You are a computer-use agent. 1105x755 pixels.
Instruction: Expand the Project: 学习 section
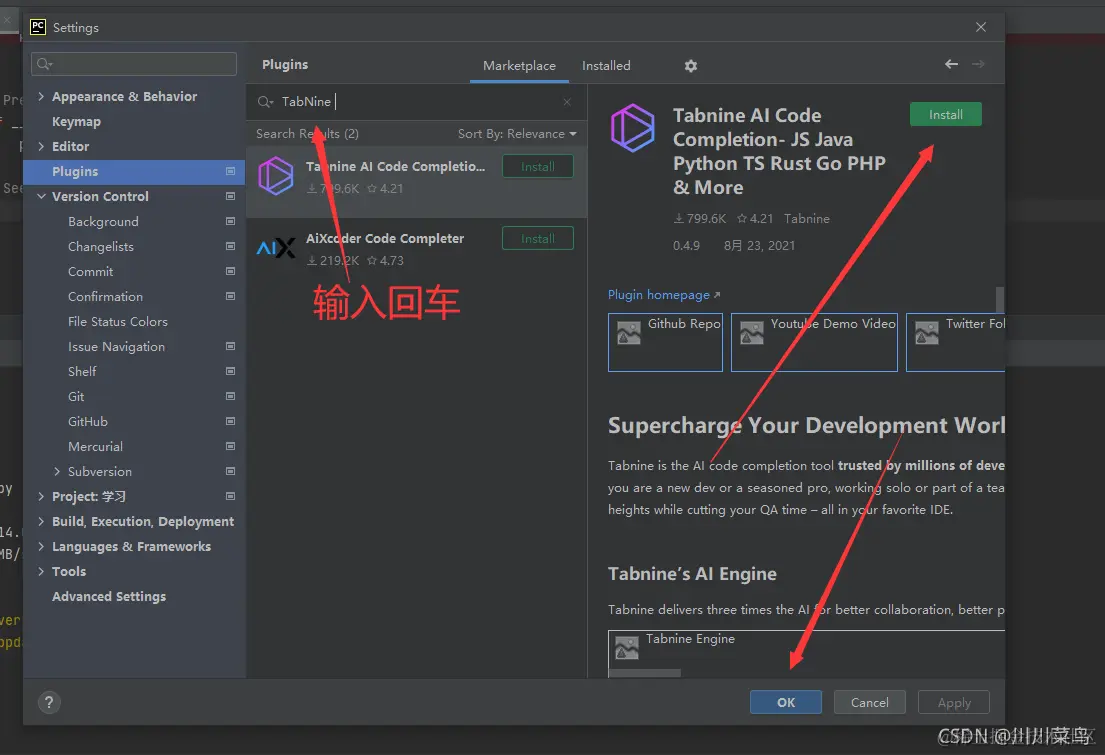(41, 496)
